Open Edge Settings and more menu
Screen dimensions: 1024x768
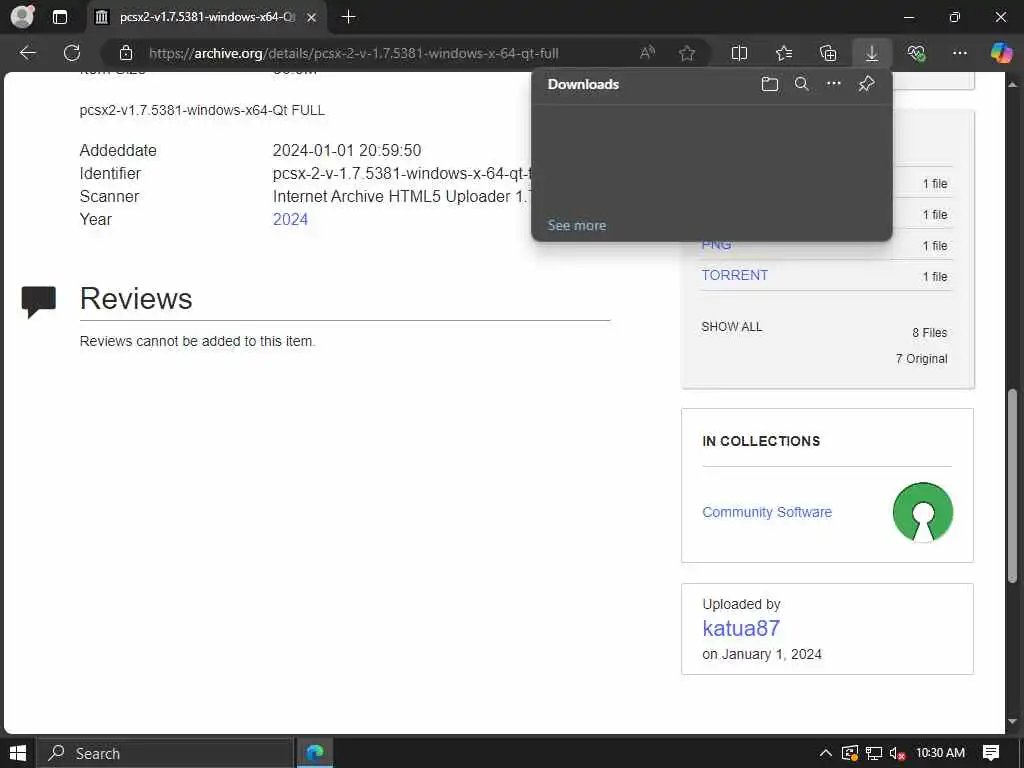(959, 53)
